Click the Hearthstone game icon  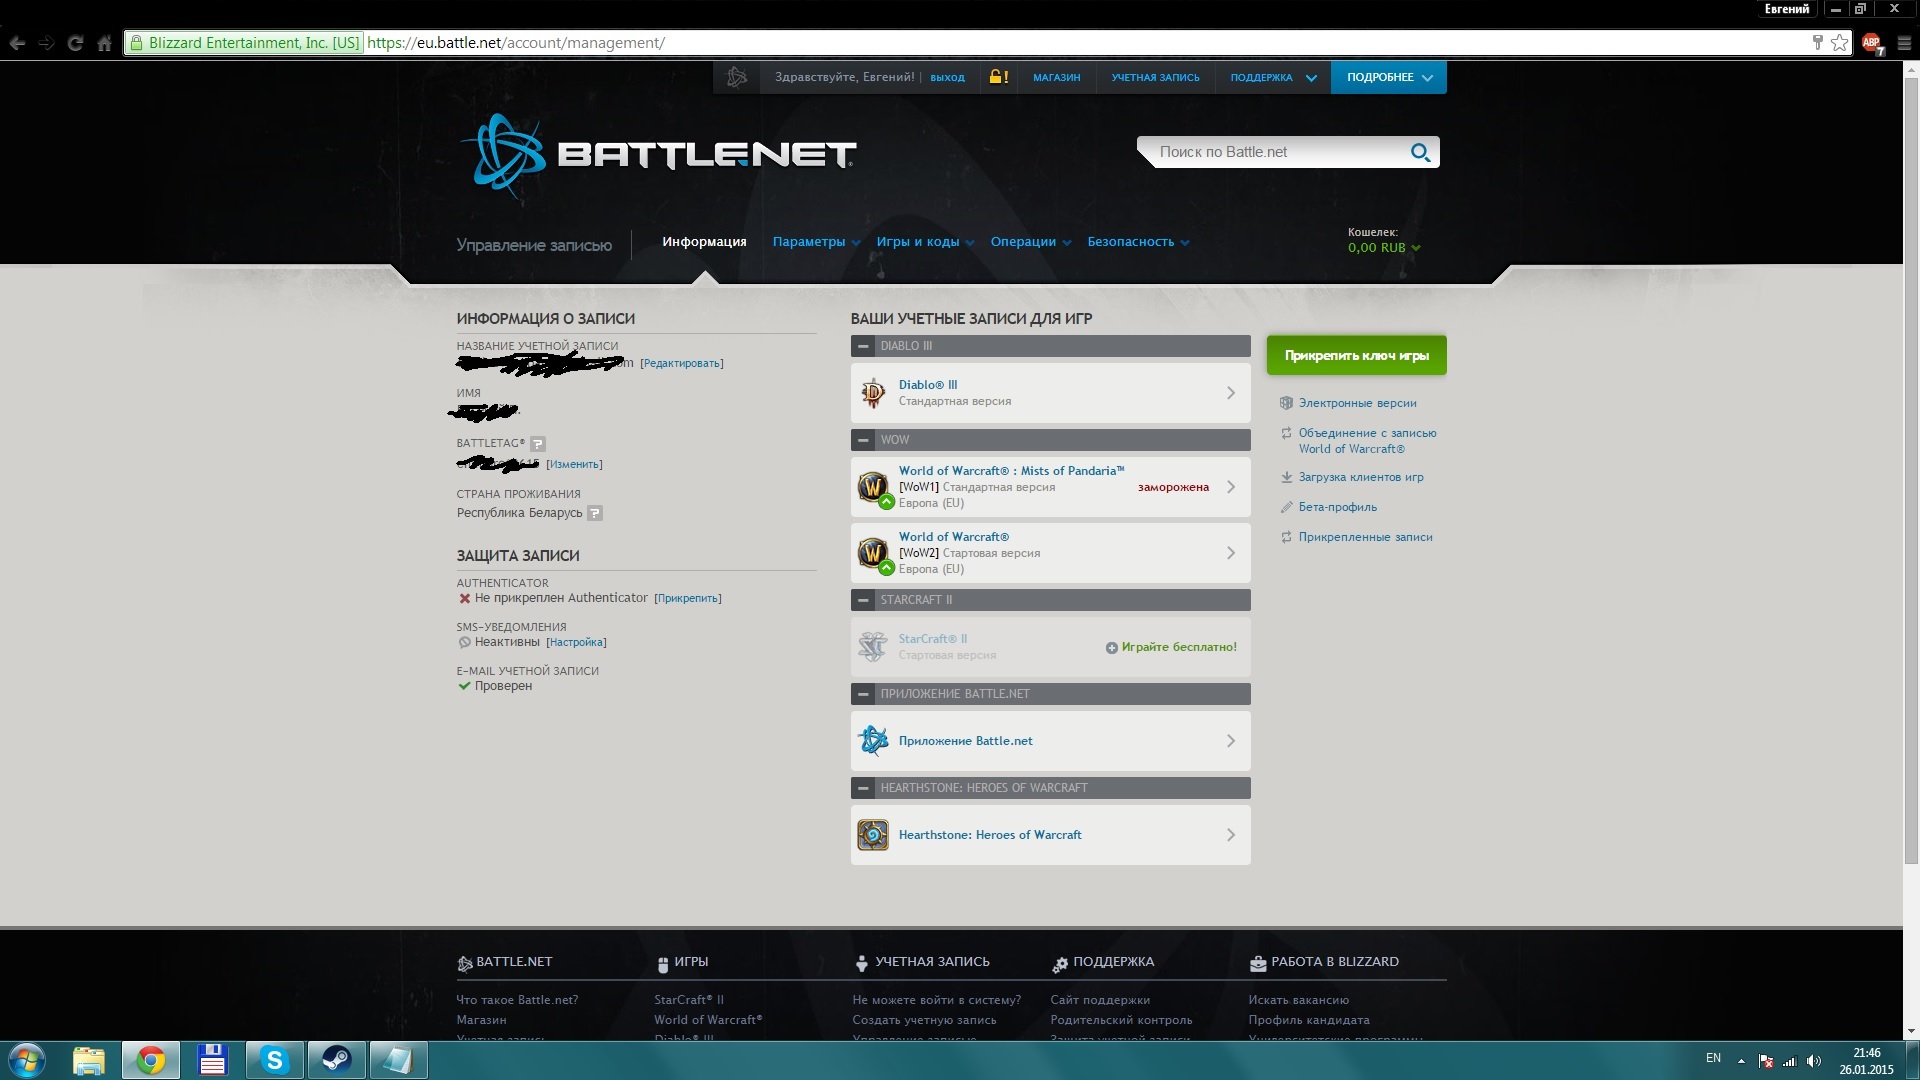(873, 835)
